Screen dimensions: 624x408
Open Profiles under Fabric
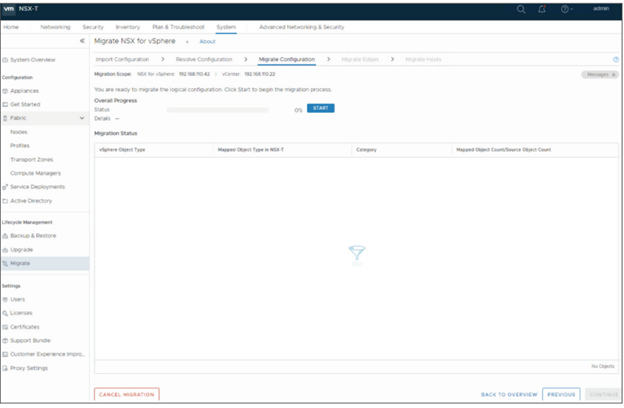20,146
